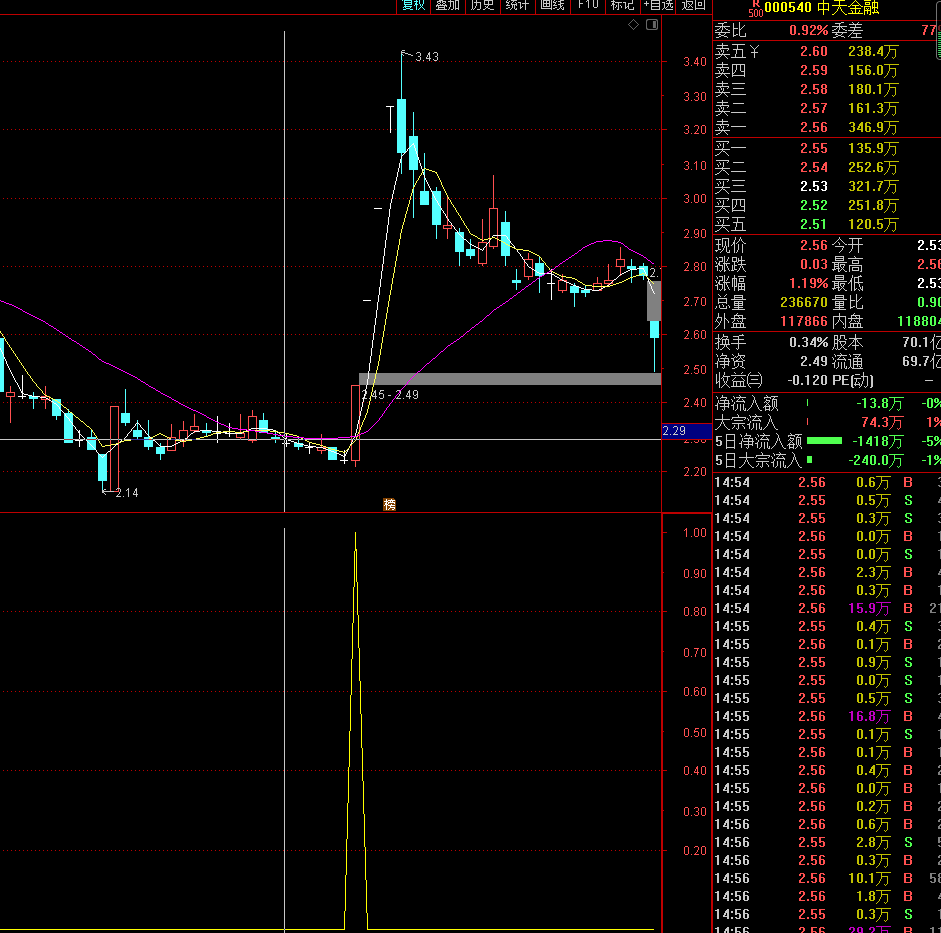941x933 pixels.
Task: Click the blue 2.29 price axis label
Action: [673, 431]
